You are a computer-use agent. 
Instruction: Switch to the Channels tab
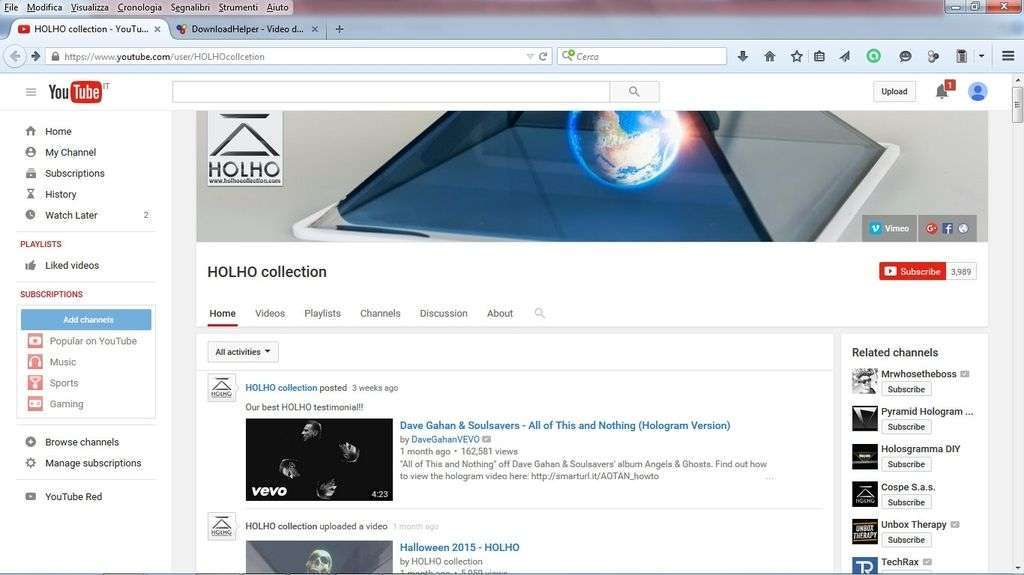pyautogui.click(x=380, y=313)
